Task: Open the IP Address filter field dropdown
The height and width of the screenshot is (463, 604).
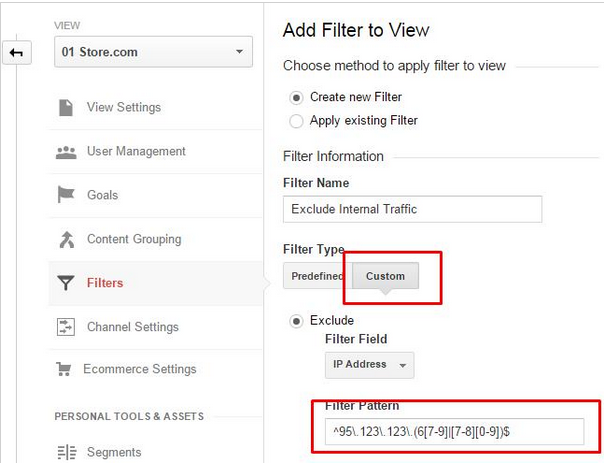Action: (x=369, y=364)
